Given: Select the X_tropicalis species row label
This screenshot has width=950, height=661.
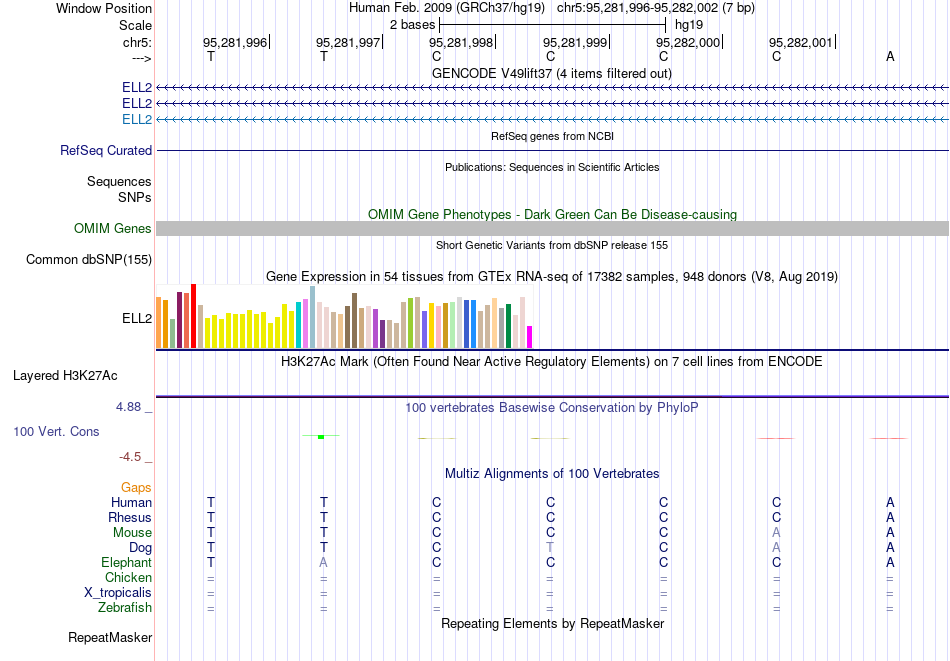Looking at the screenshot, I should [x=118, y=593].
